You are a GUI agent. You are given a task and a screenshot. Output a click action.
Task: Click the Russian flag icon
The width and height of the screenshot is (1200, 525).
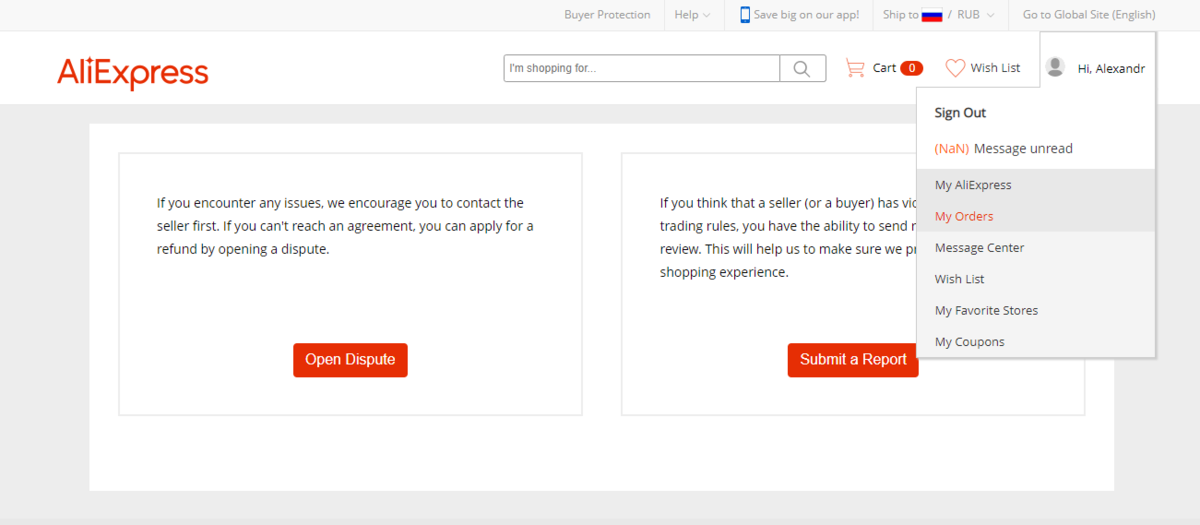pos(932,15)
